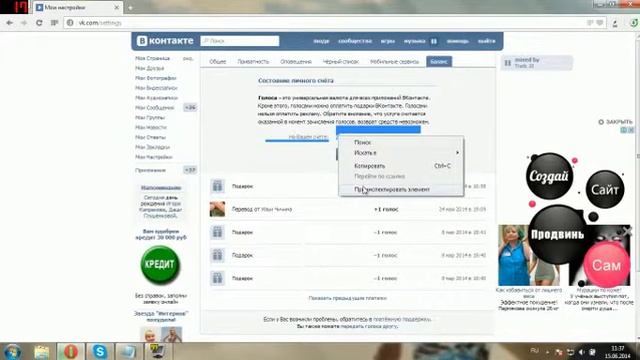Click the volume icon in system tray
This screenshot has height=360, width=640.
tap(581, 352)
